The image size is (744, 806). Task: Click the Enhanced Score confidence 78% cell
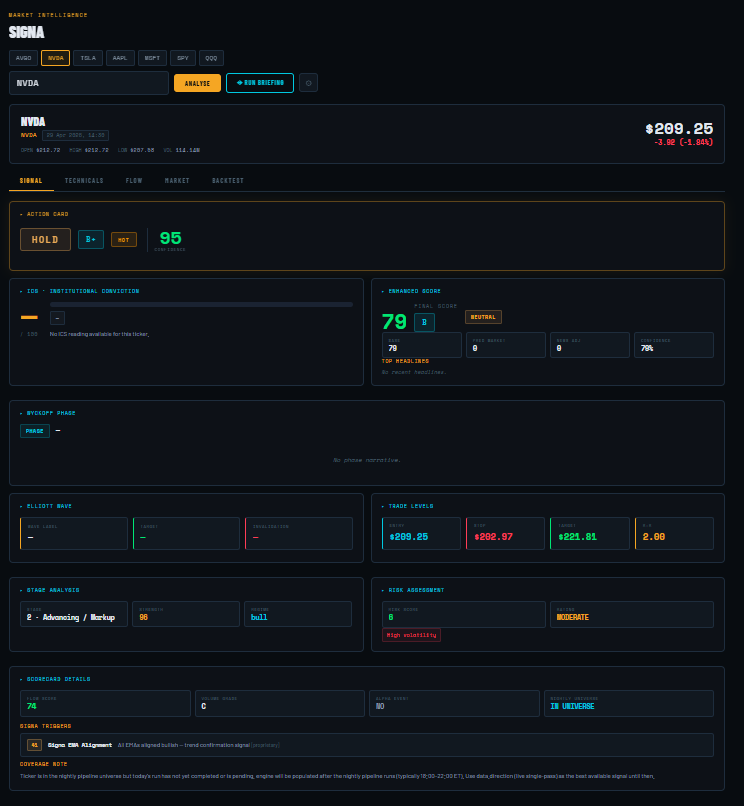click(674, 345)
